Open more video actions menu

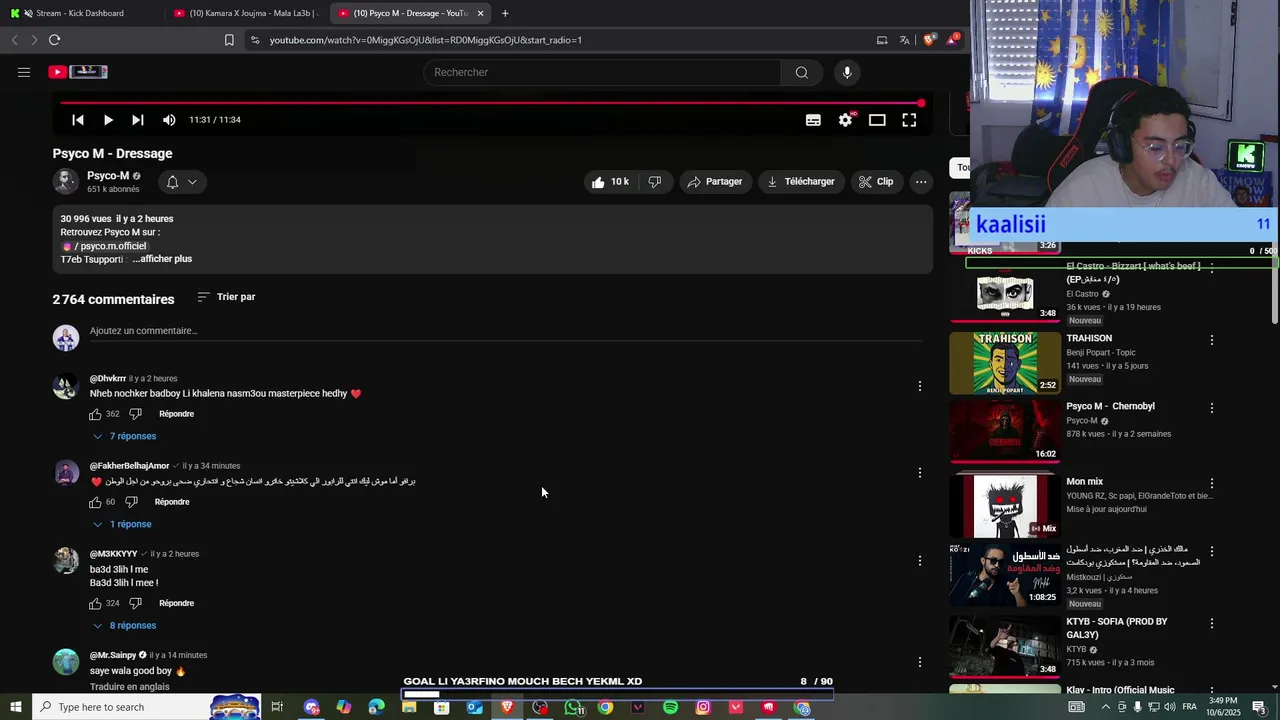click(x=921, y=182)
